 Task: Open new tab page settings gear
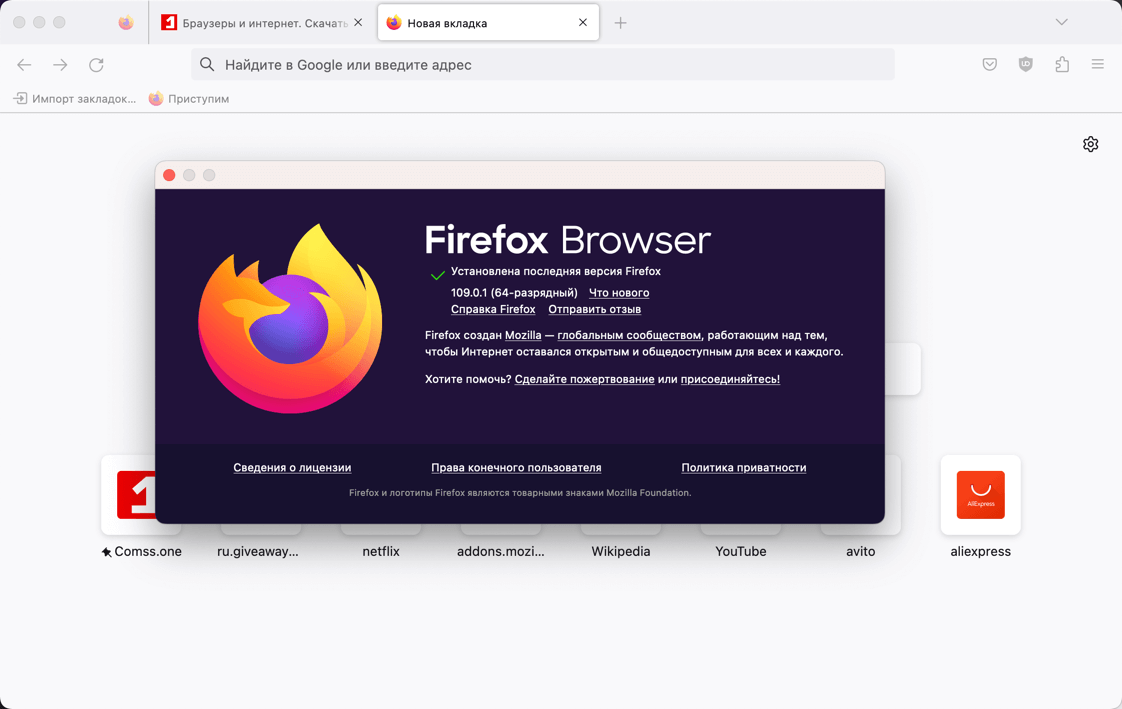(1091, 144)
